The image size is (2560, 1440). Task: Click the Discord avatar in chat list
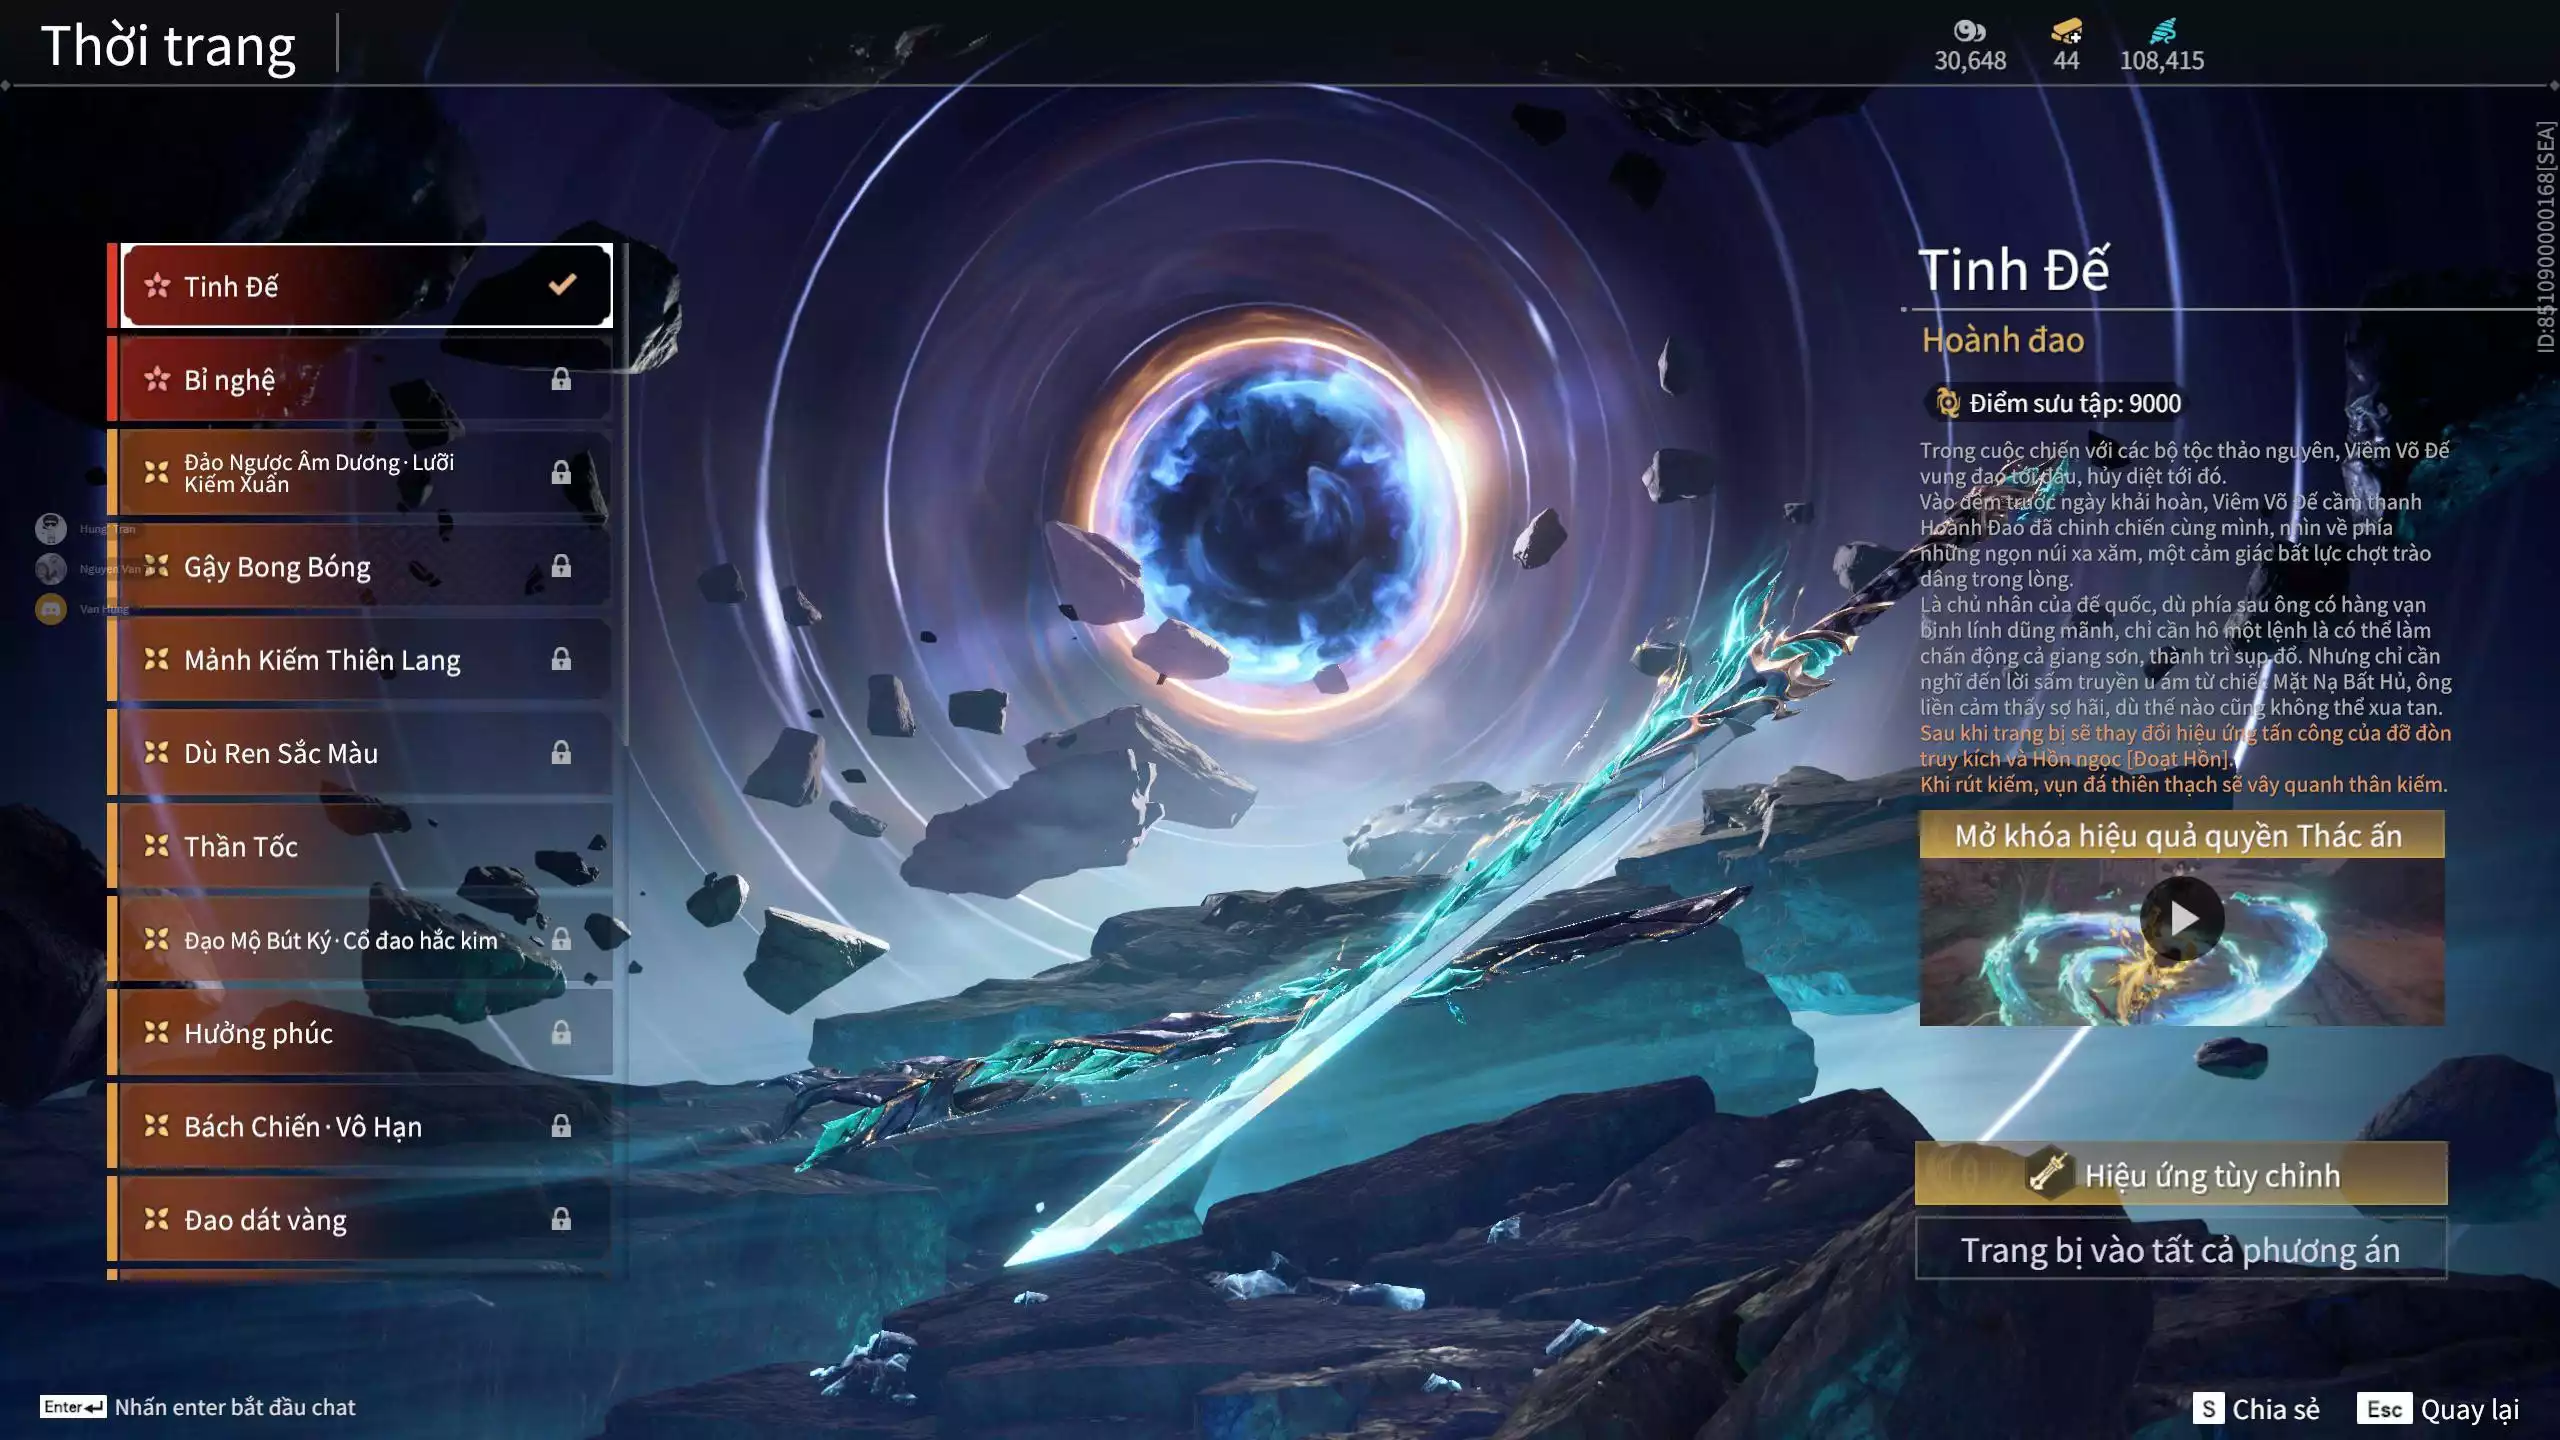tap(51, 608)
